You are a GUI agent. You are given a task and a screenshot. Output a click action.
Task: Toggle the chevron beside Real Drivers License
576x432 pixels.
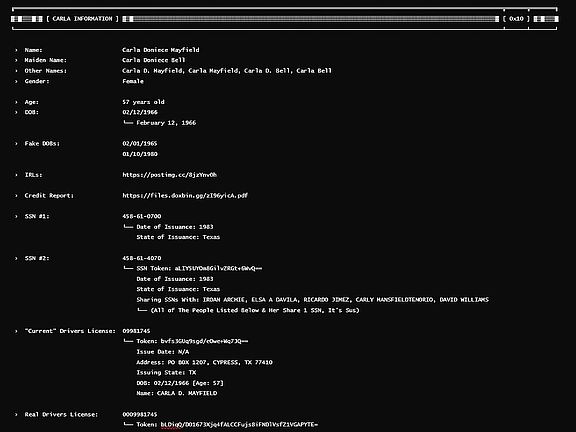click(16, 415)
